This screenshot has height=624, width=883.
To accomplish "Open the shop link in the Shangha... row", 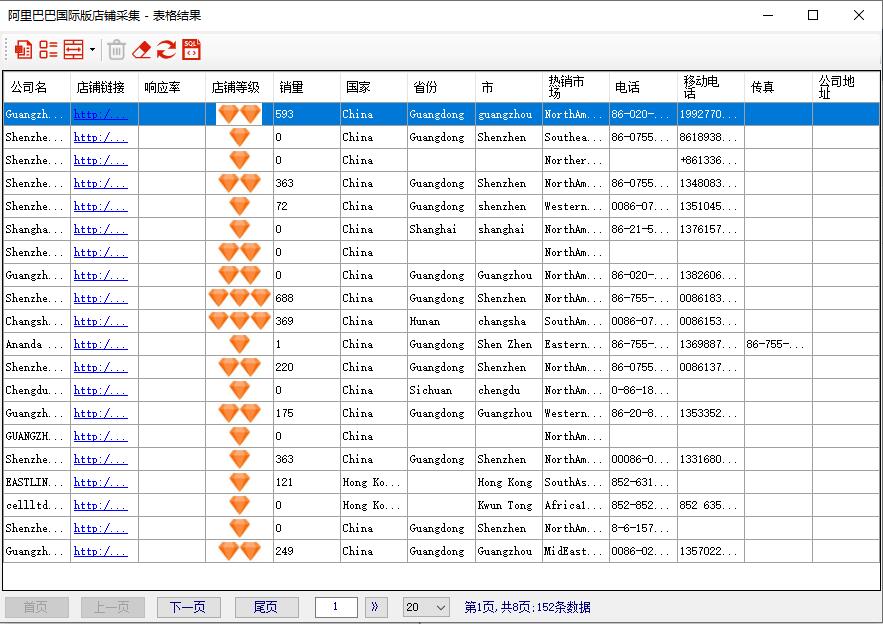I will click(100, 229).
